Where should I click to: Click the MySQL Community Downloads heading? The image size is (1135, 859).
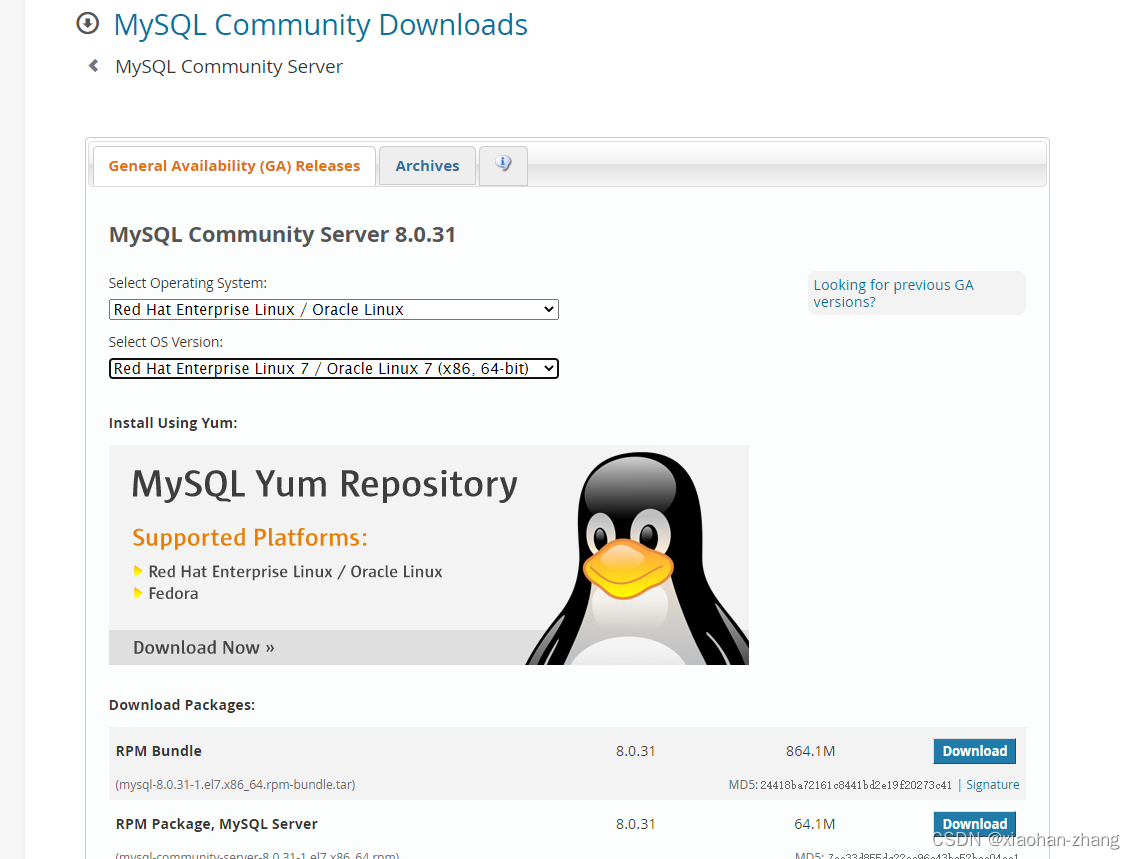[x=321, y=25]
